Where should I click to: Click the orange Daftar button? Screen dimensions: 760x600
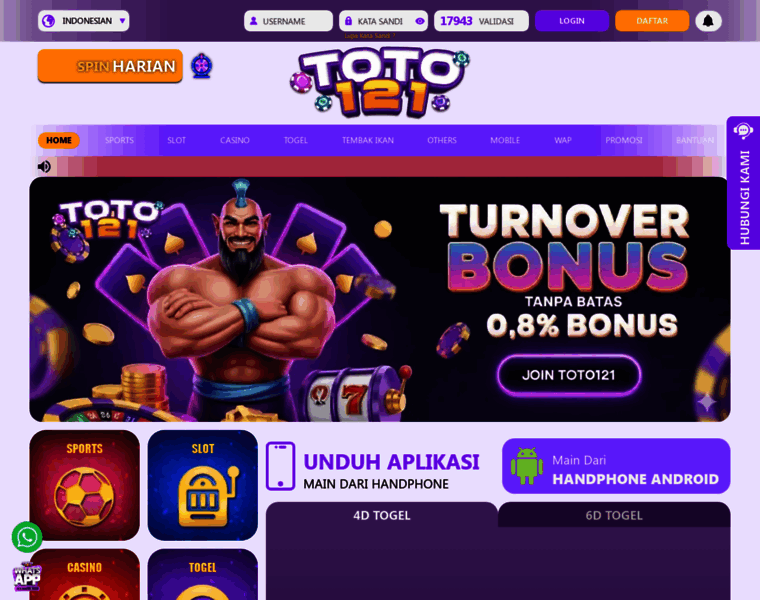[652, 21]
